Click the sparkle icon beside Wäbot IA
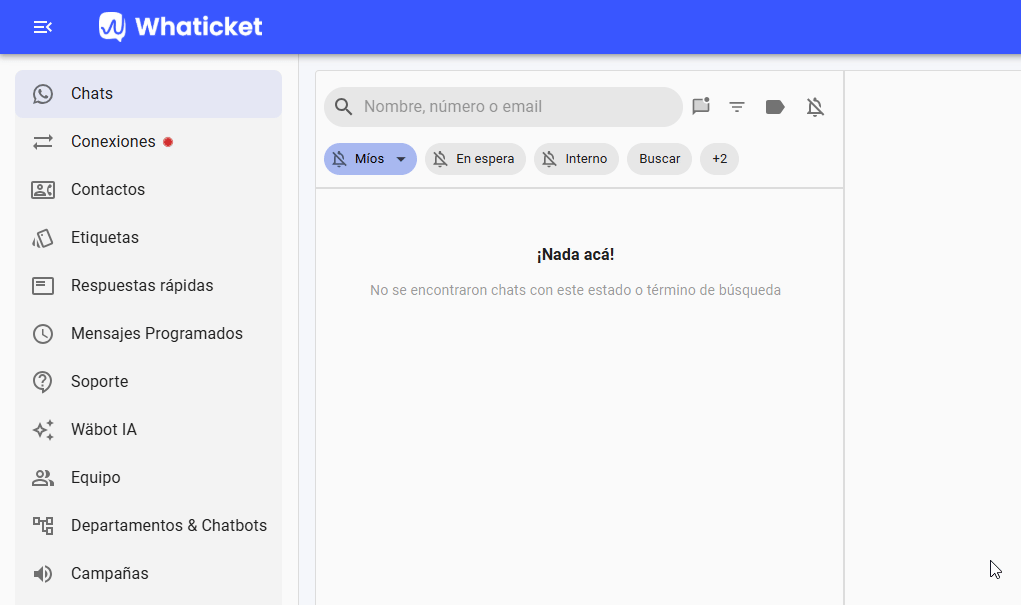The image size is (1021, 605). [x=43, y=430]
